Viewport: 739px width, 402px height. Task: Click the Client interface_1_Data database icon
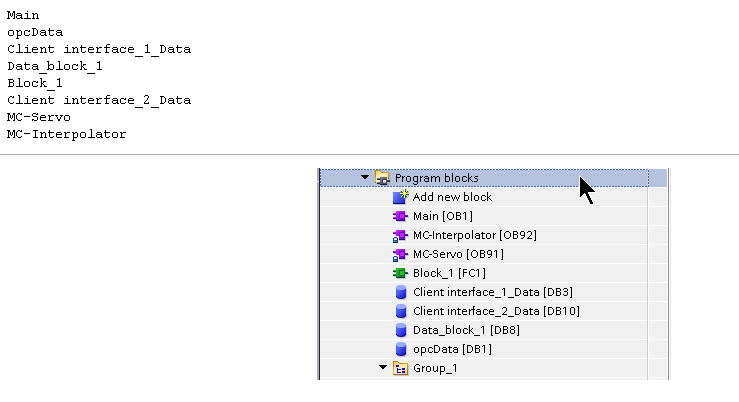(x=401, y=292)
